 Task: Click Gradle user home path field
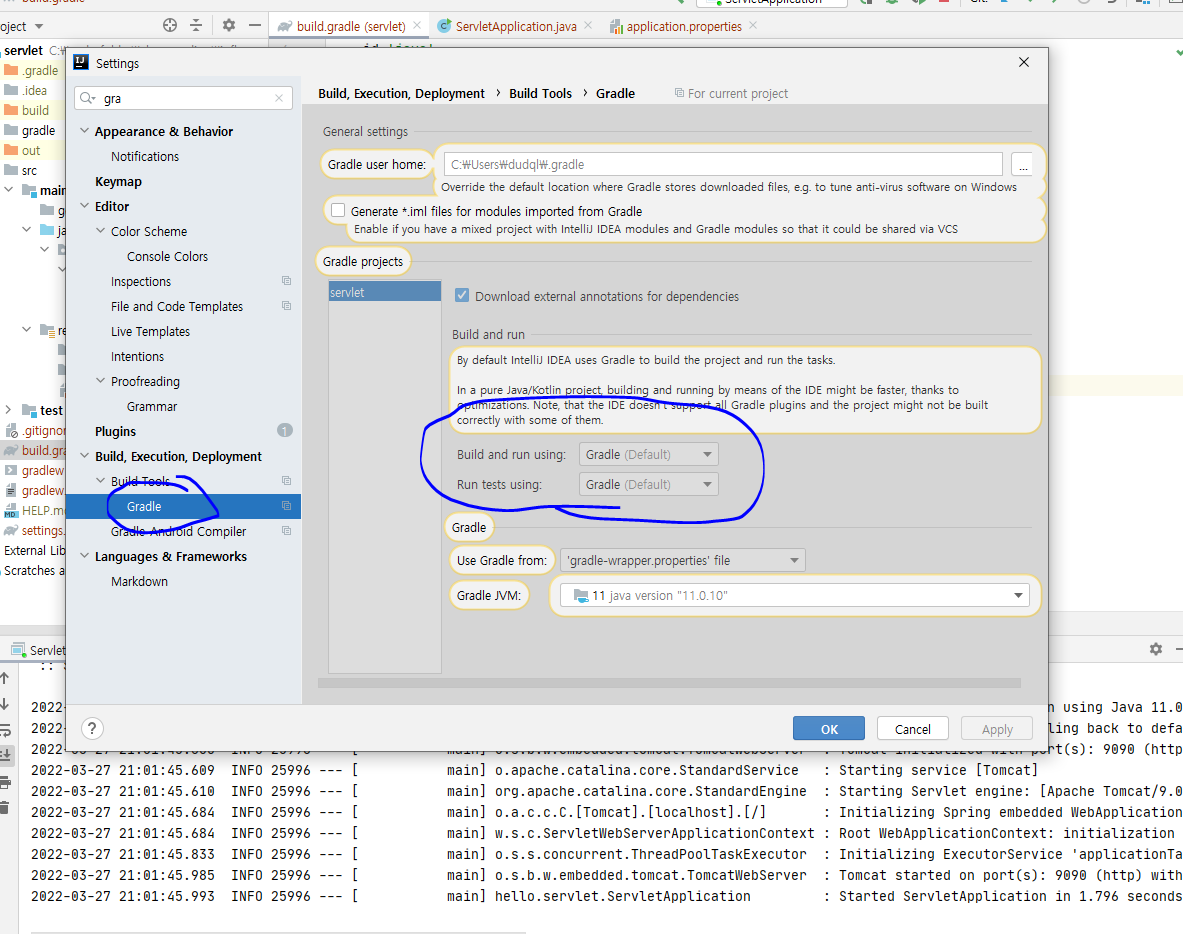pyautogui.click(x=723, y=164)
